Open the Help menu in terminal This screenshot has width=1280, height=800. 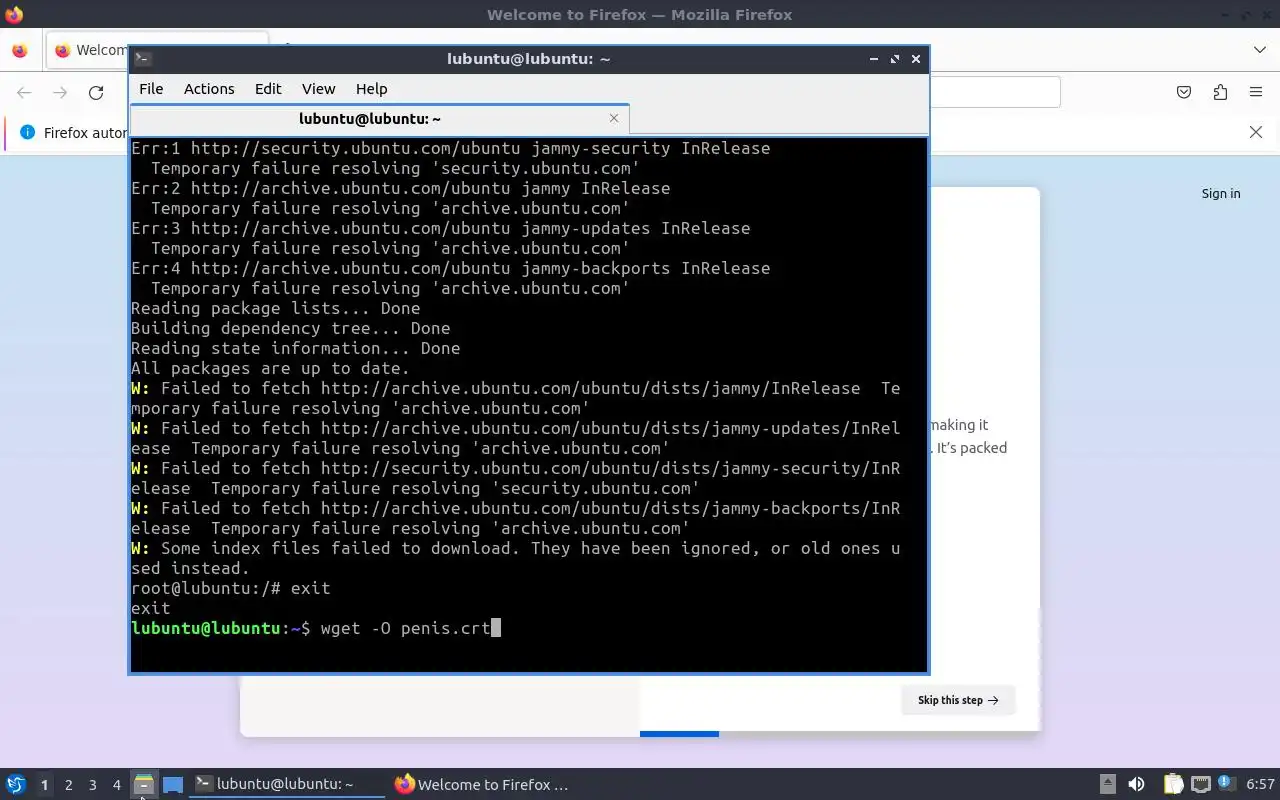(x=371, y=89)
